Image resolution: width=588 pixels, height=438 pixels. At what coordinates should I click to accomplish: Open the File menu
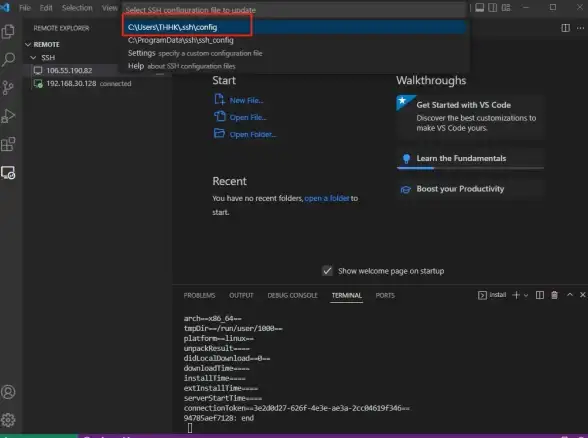(25, 8)
